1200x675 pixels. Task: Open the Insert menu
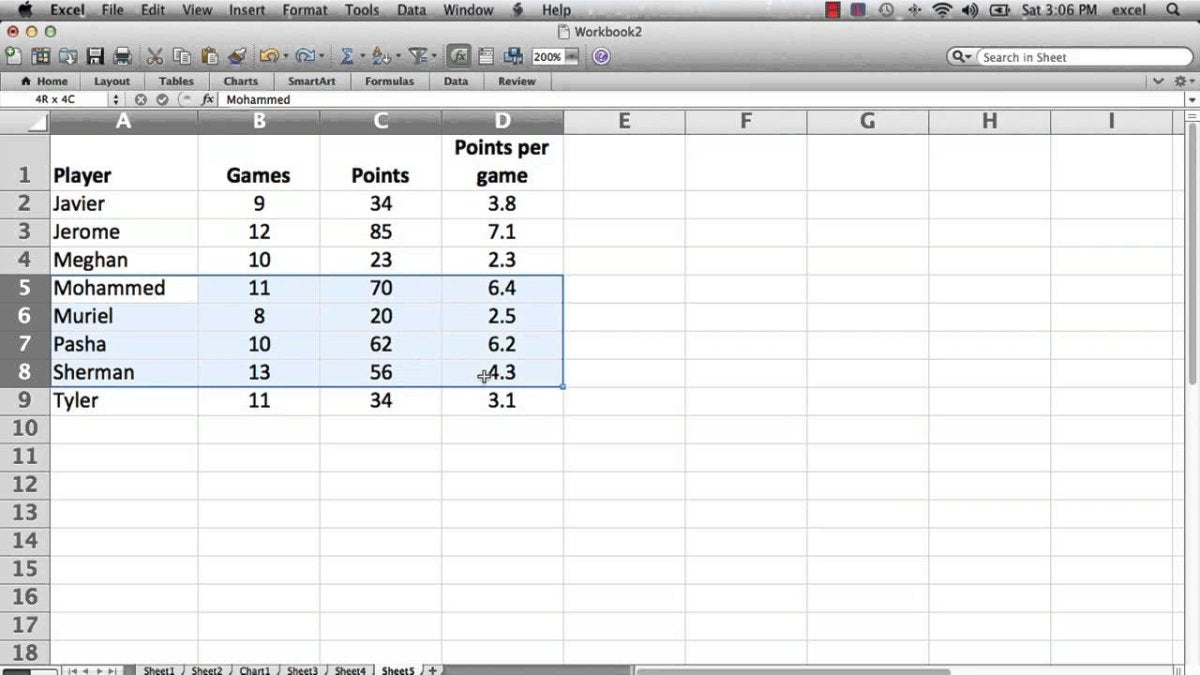[247, 10]
